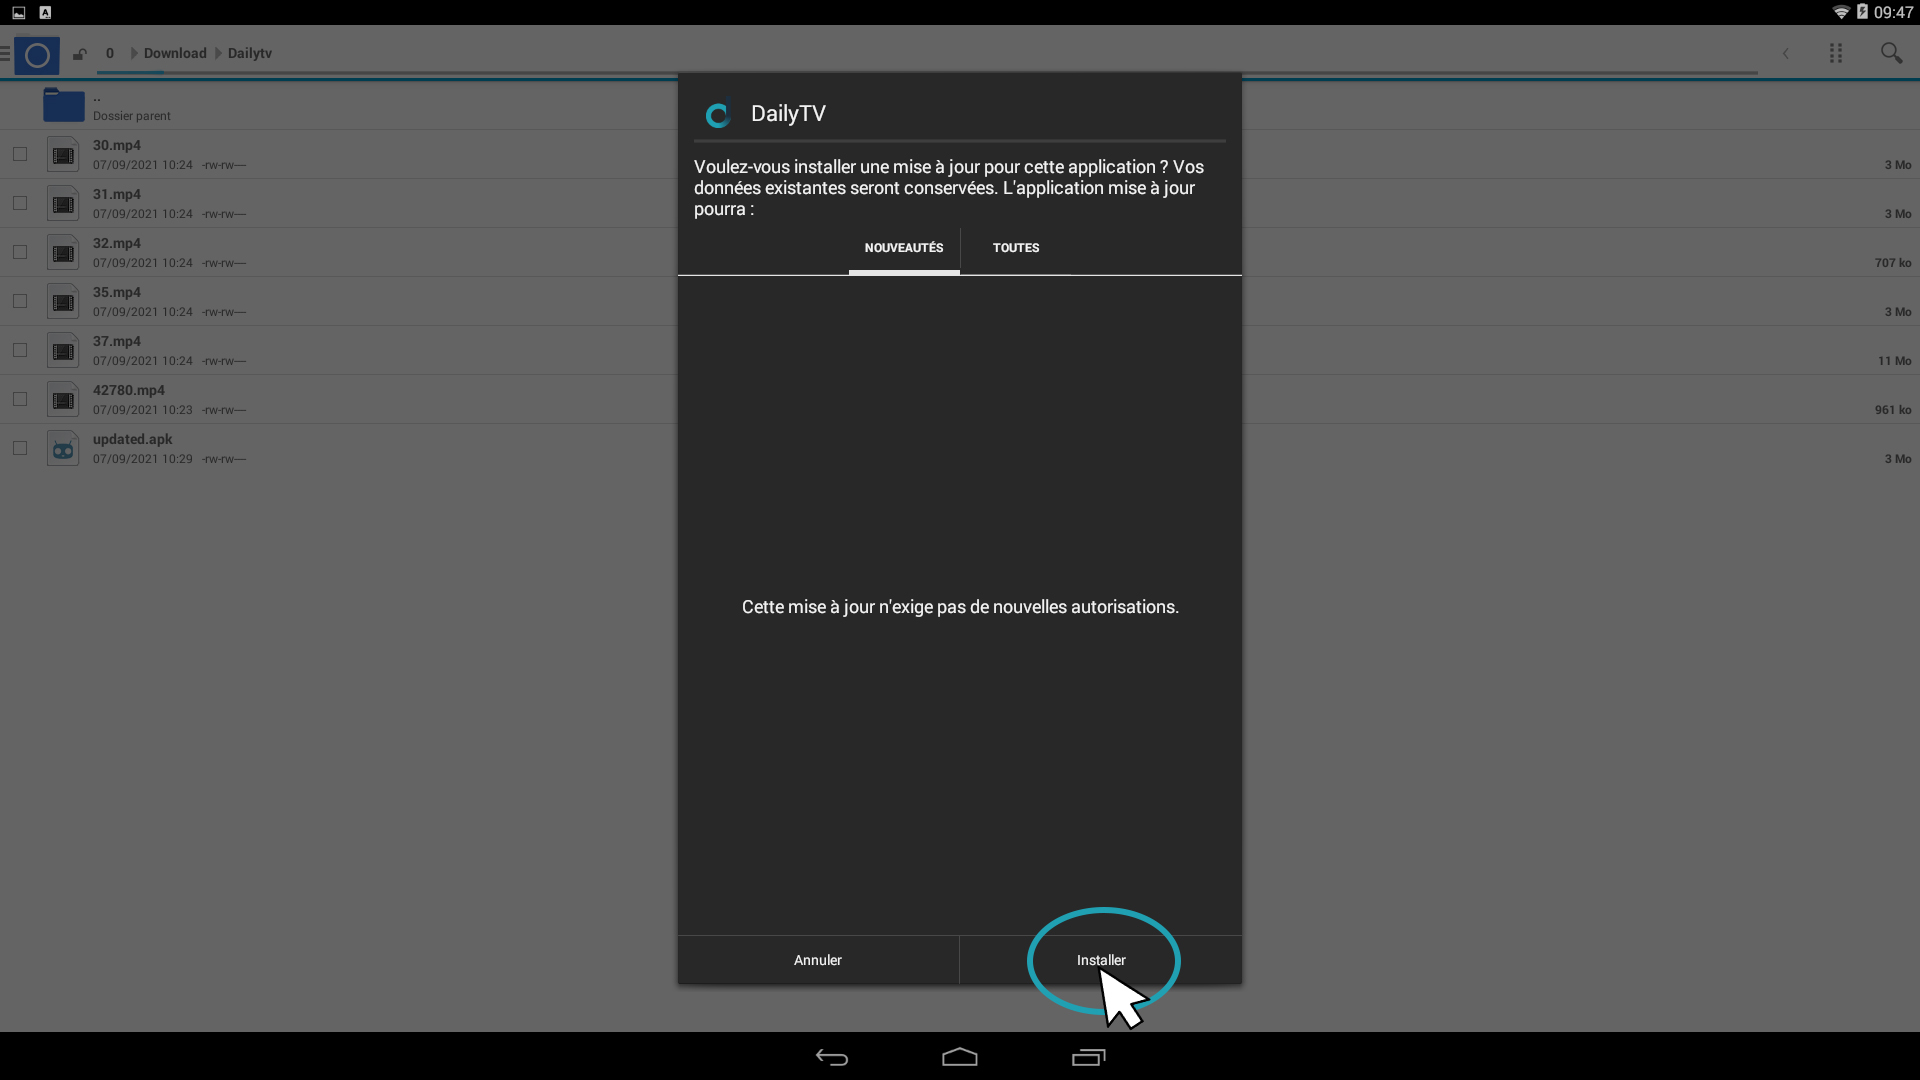Image resolution: width=1920 pixels, height=1080 pixels.
Task: Click the 707 ko size of 32.mp4
Action: point(1893,263)
